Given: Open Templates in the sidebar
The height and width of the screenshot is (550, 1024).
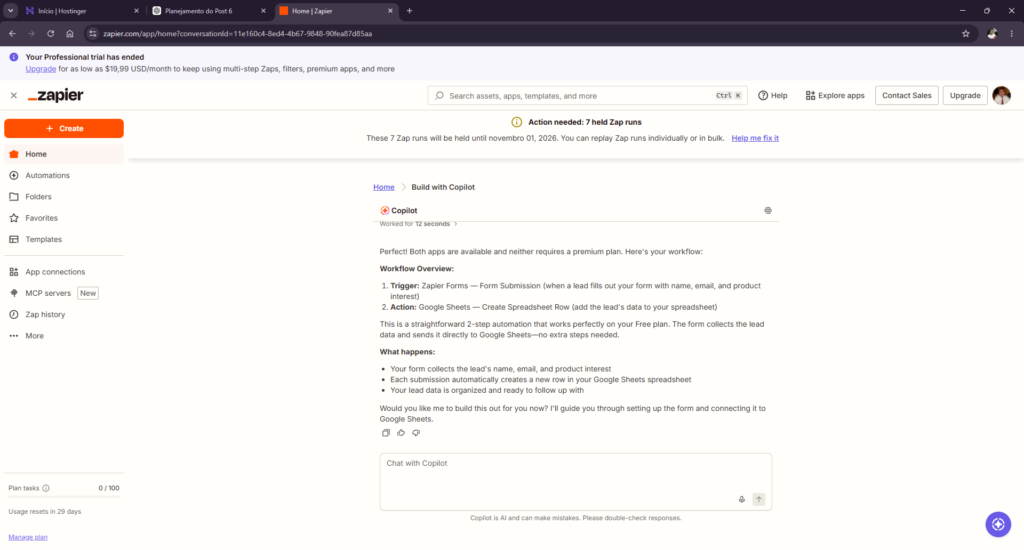Looking at the screenshot, I should pos(64,240).
